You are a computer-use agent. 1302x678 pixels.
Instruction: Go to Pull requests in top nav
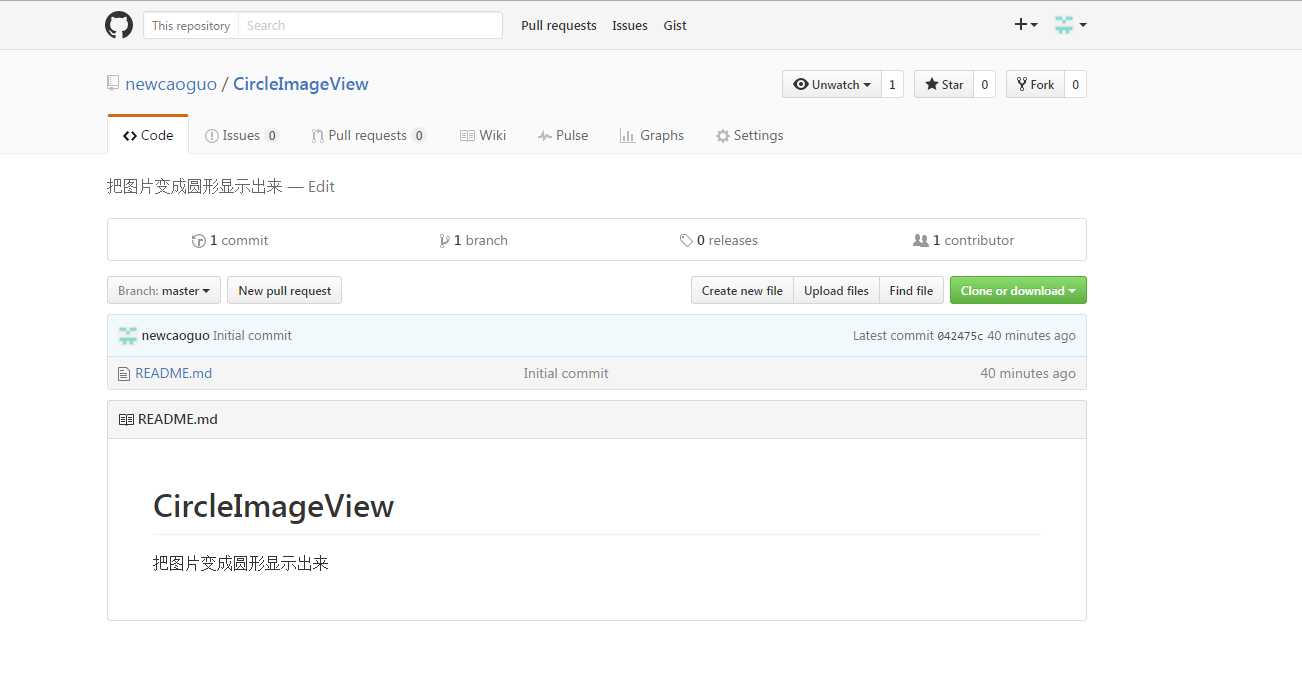click(x=559, y=25)
